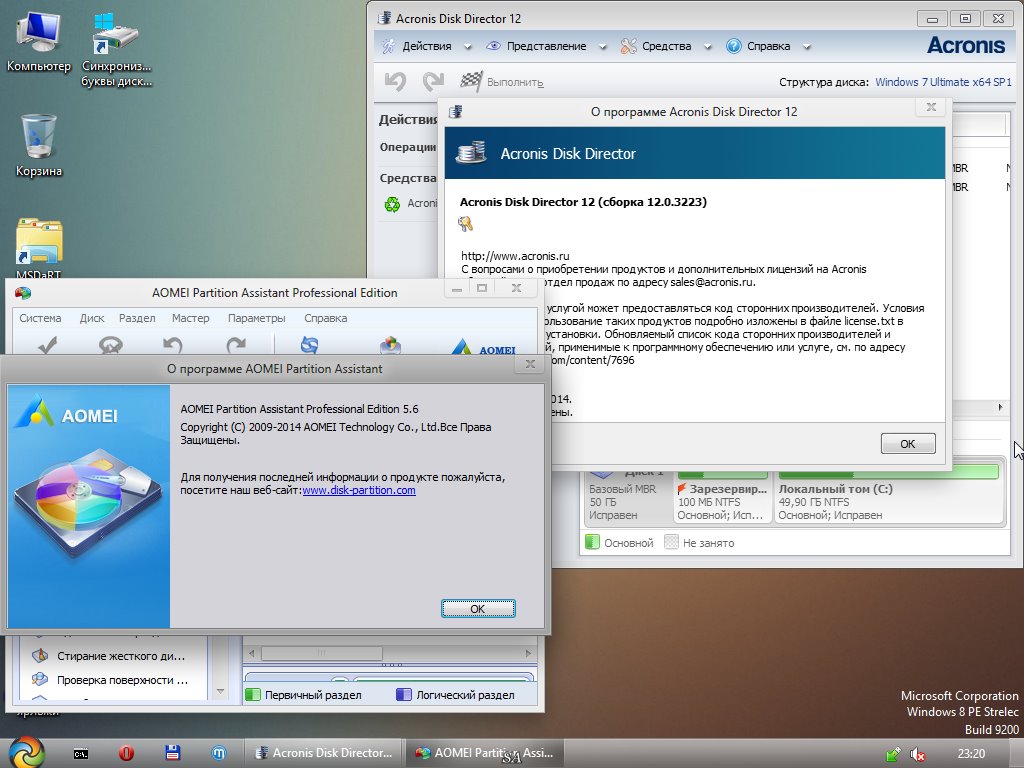Open the Представление dropdown menu in Acronis
This screenshot has width=1024, height=768.
coord(547,46)
